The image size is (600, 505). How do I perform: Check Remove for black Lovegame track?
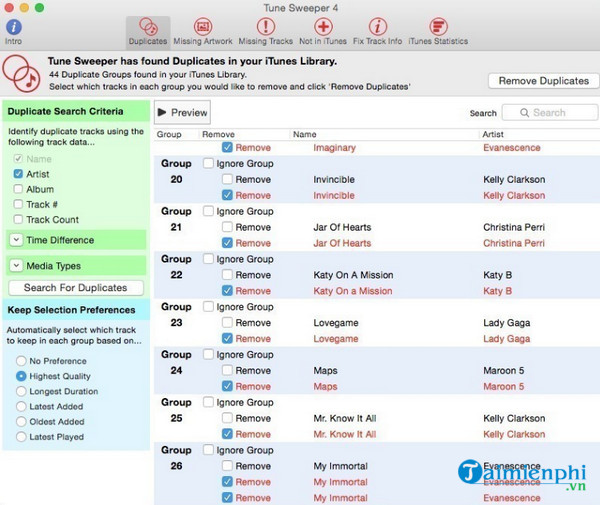[227, 323]
